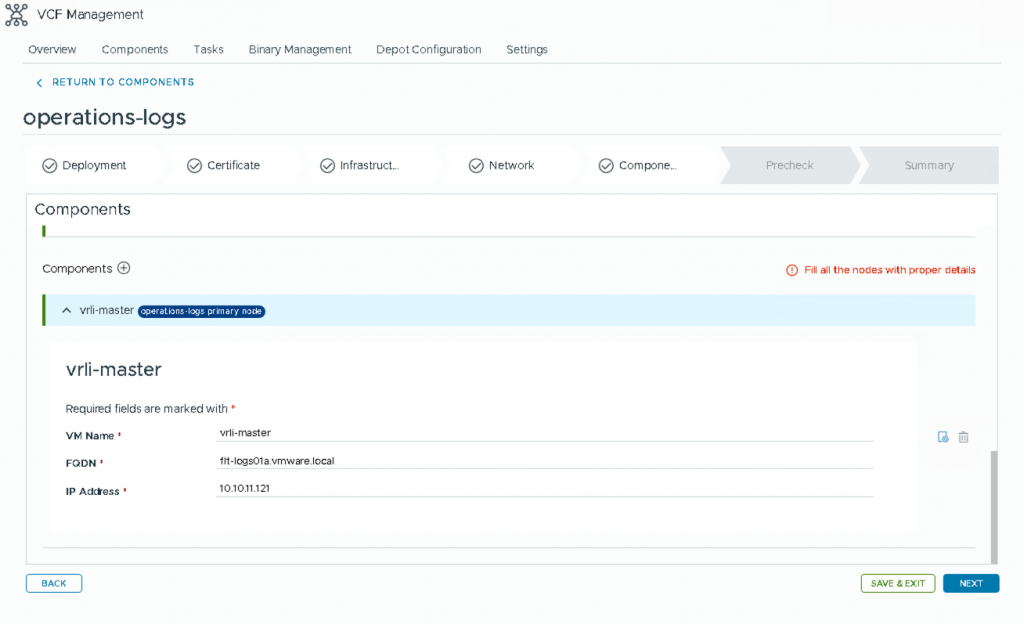Go to the Precheck wizard step
The width and height of the screenshot is (1024, 625).
789,166
